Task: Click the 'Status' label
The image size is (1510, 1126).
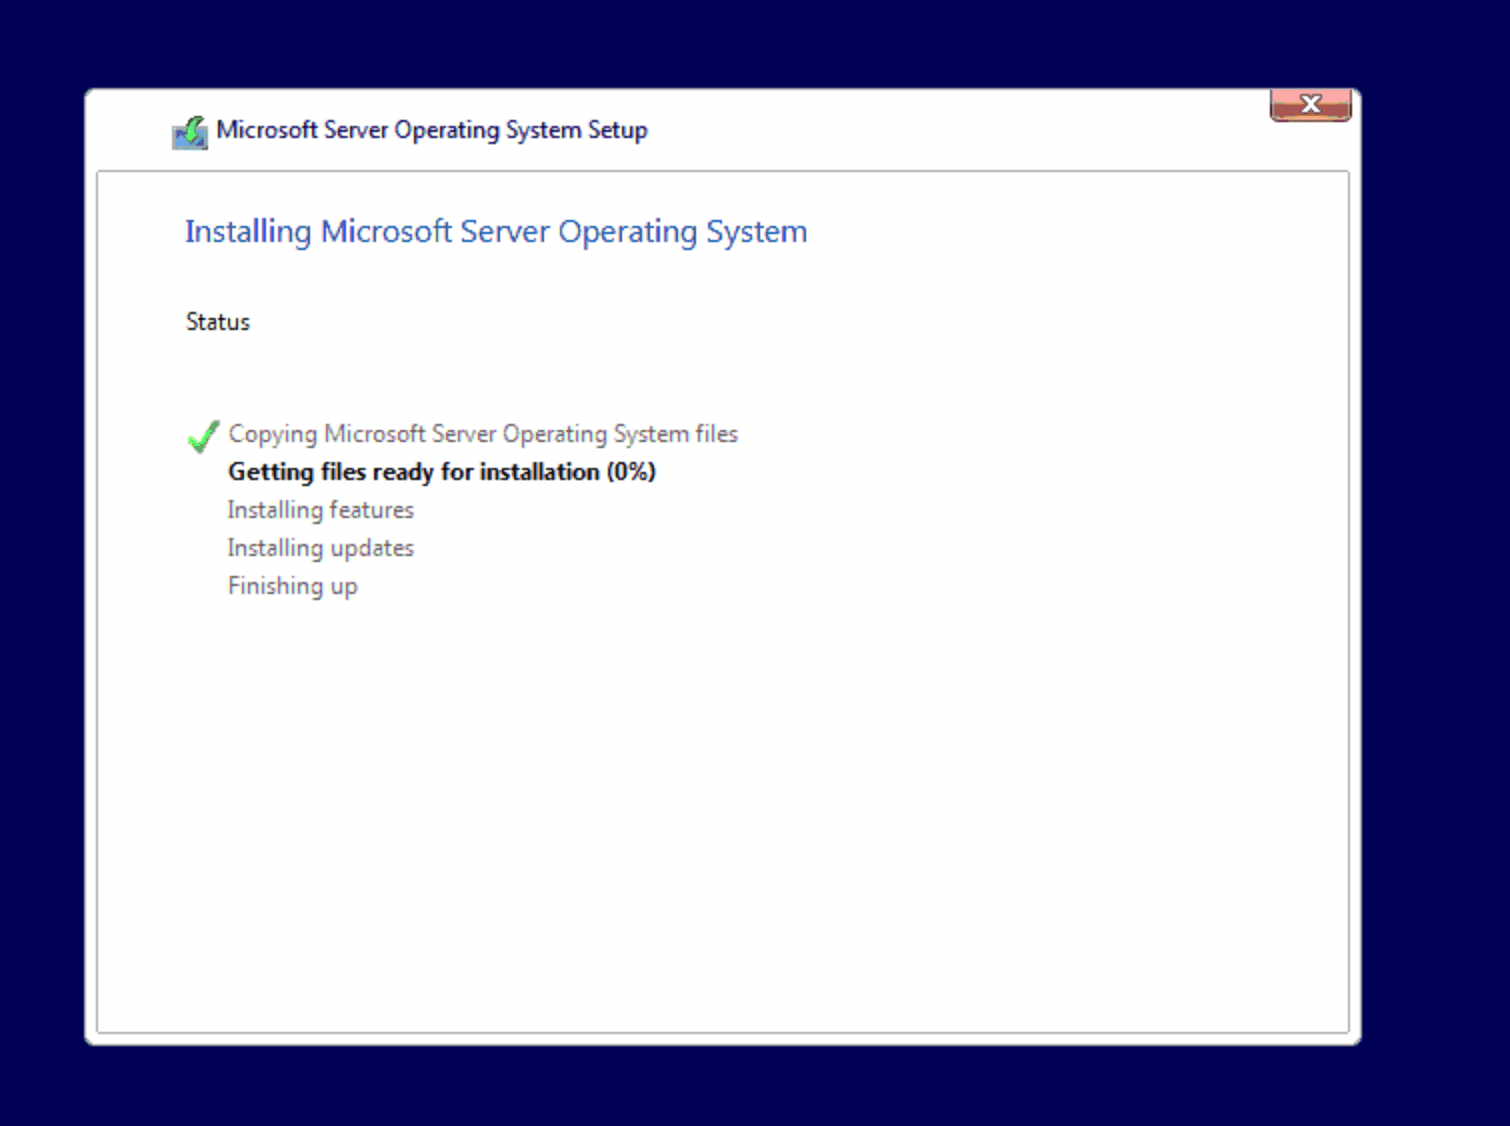Action: coord(218,322)
